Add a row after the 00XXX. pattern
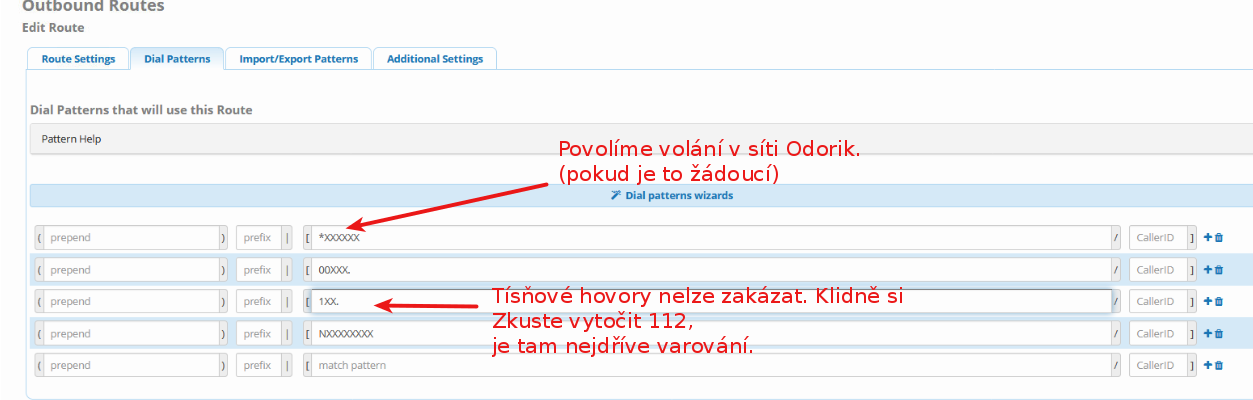1253x400 pixels. click(1208, 270)
